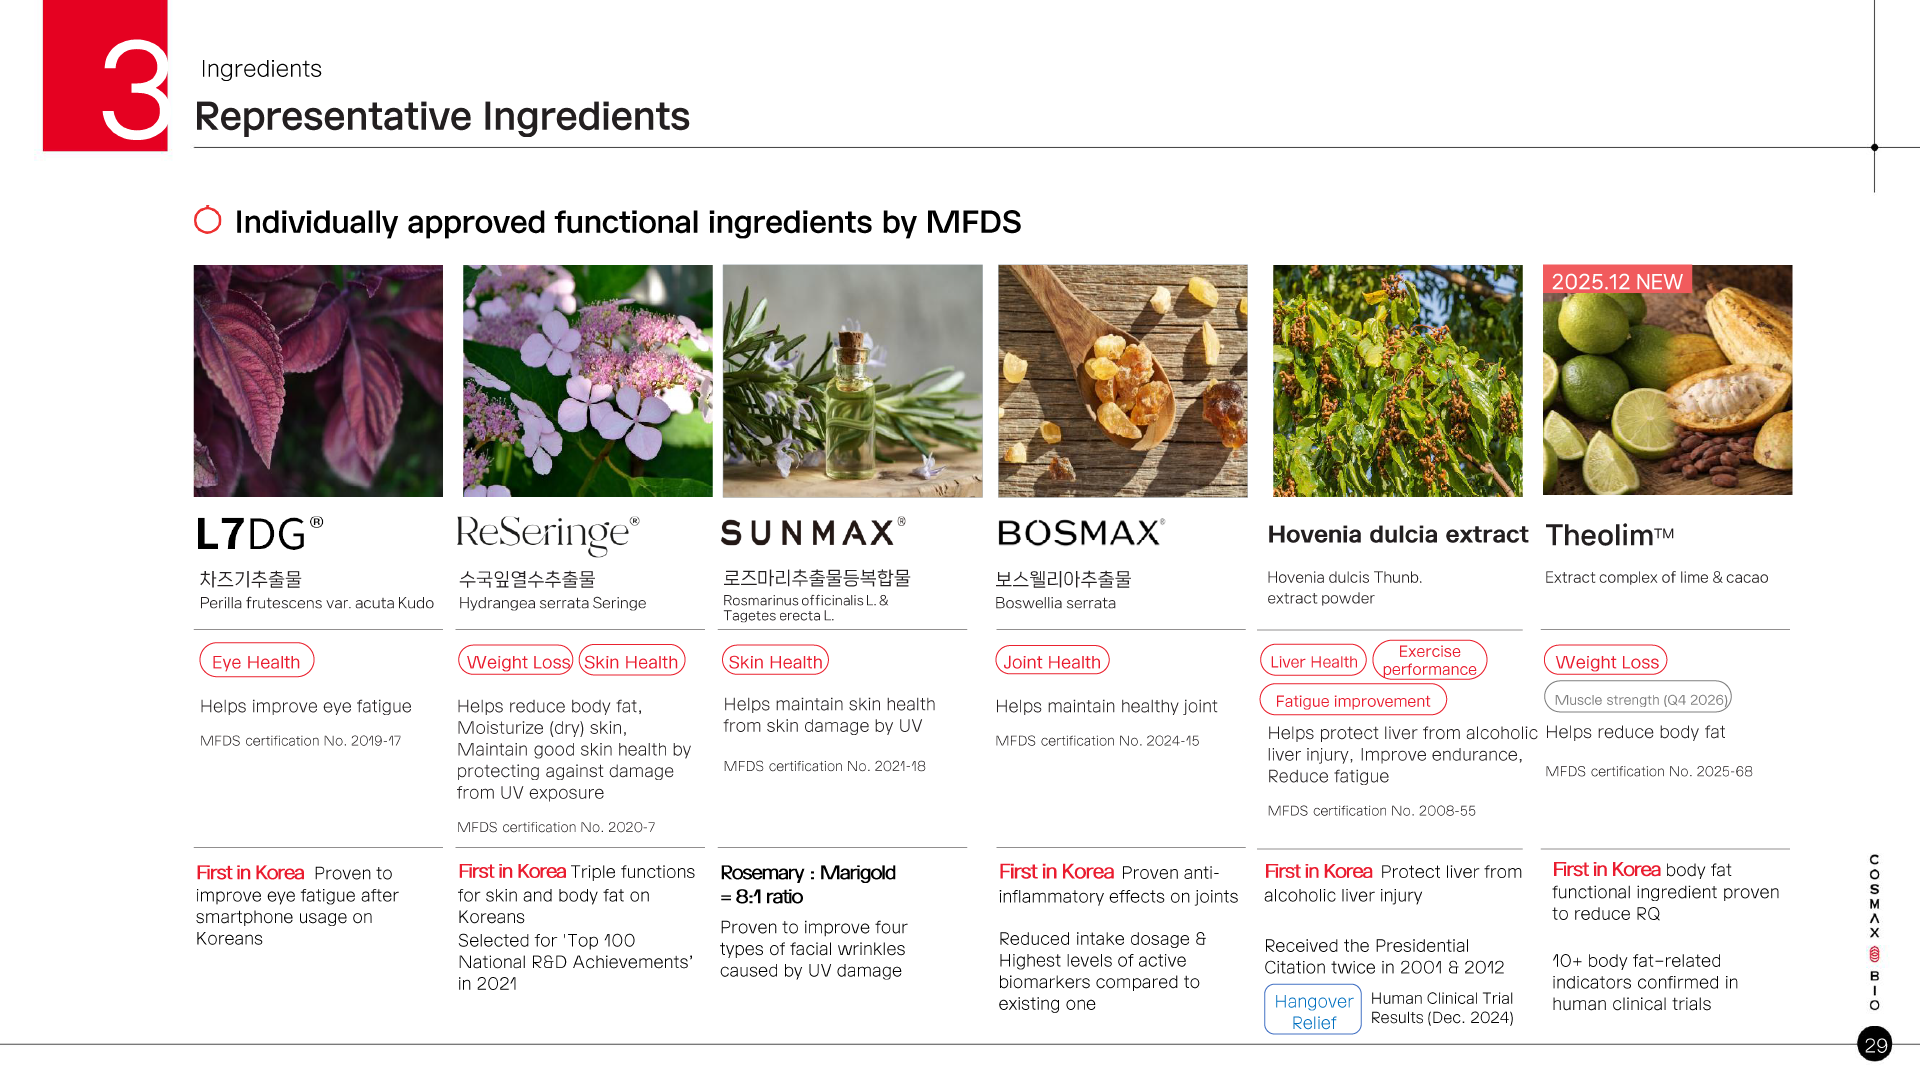Open the purple perilla leaves photo
Screen dimensions: 1920x1080
(x=318, y=380)
